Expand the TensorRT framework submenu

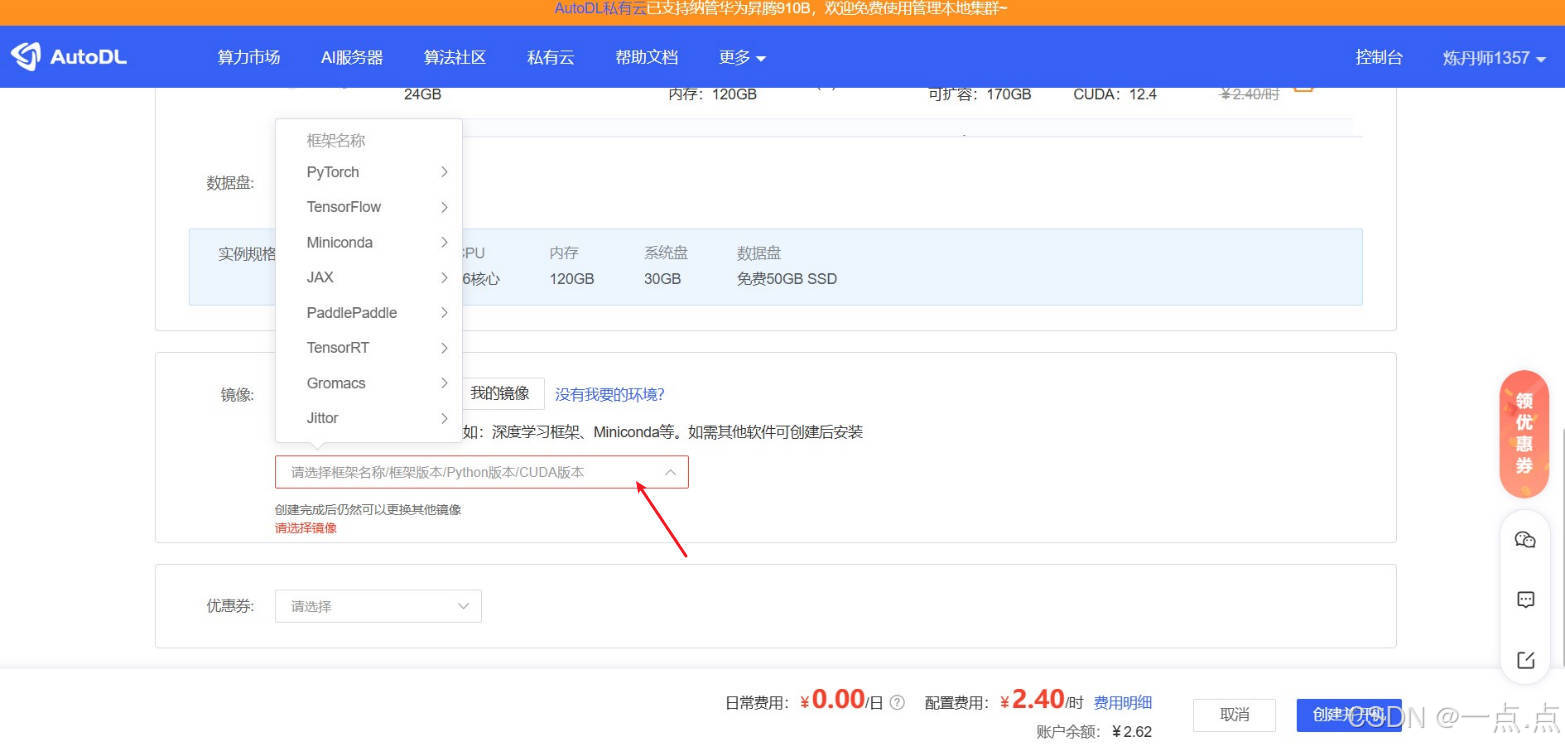369,348
